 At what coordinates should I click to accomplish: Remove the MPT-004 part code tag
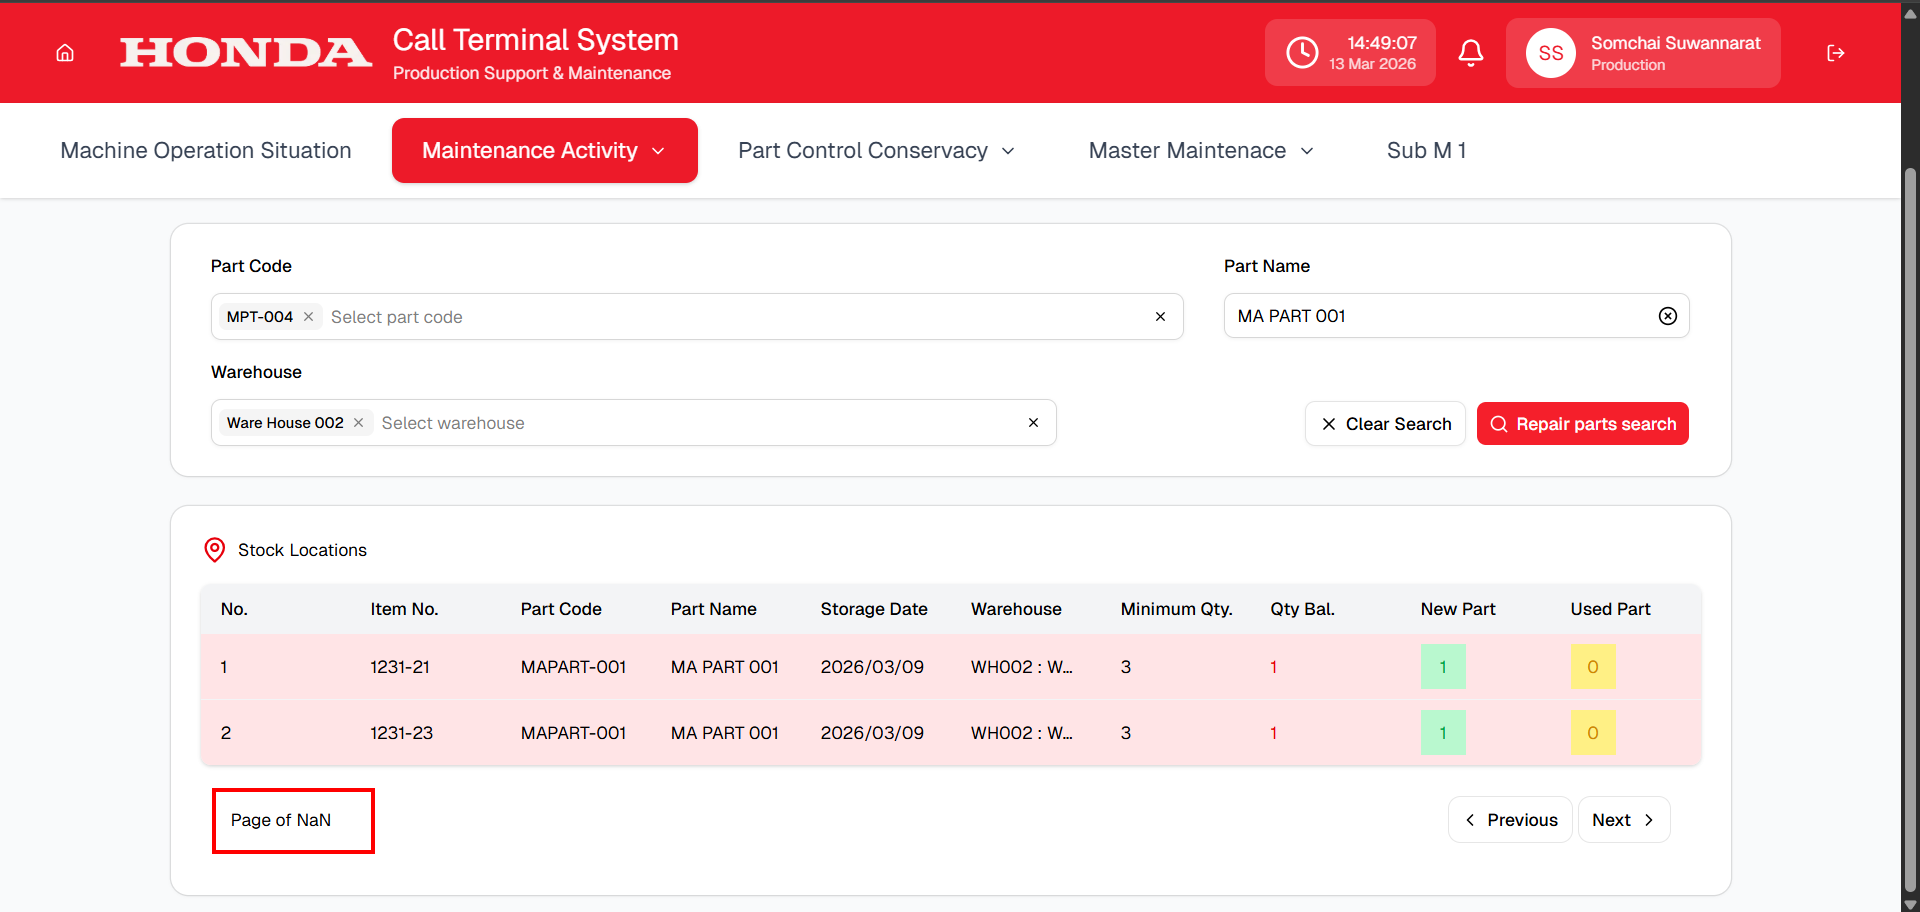[309, 317]
